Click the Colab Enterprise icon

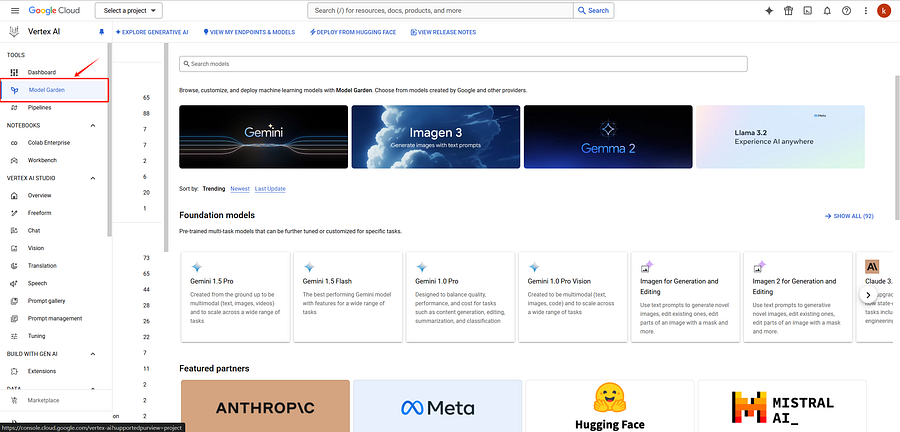(14, 143)
